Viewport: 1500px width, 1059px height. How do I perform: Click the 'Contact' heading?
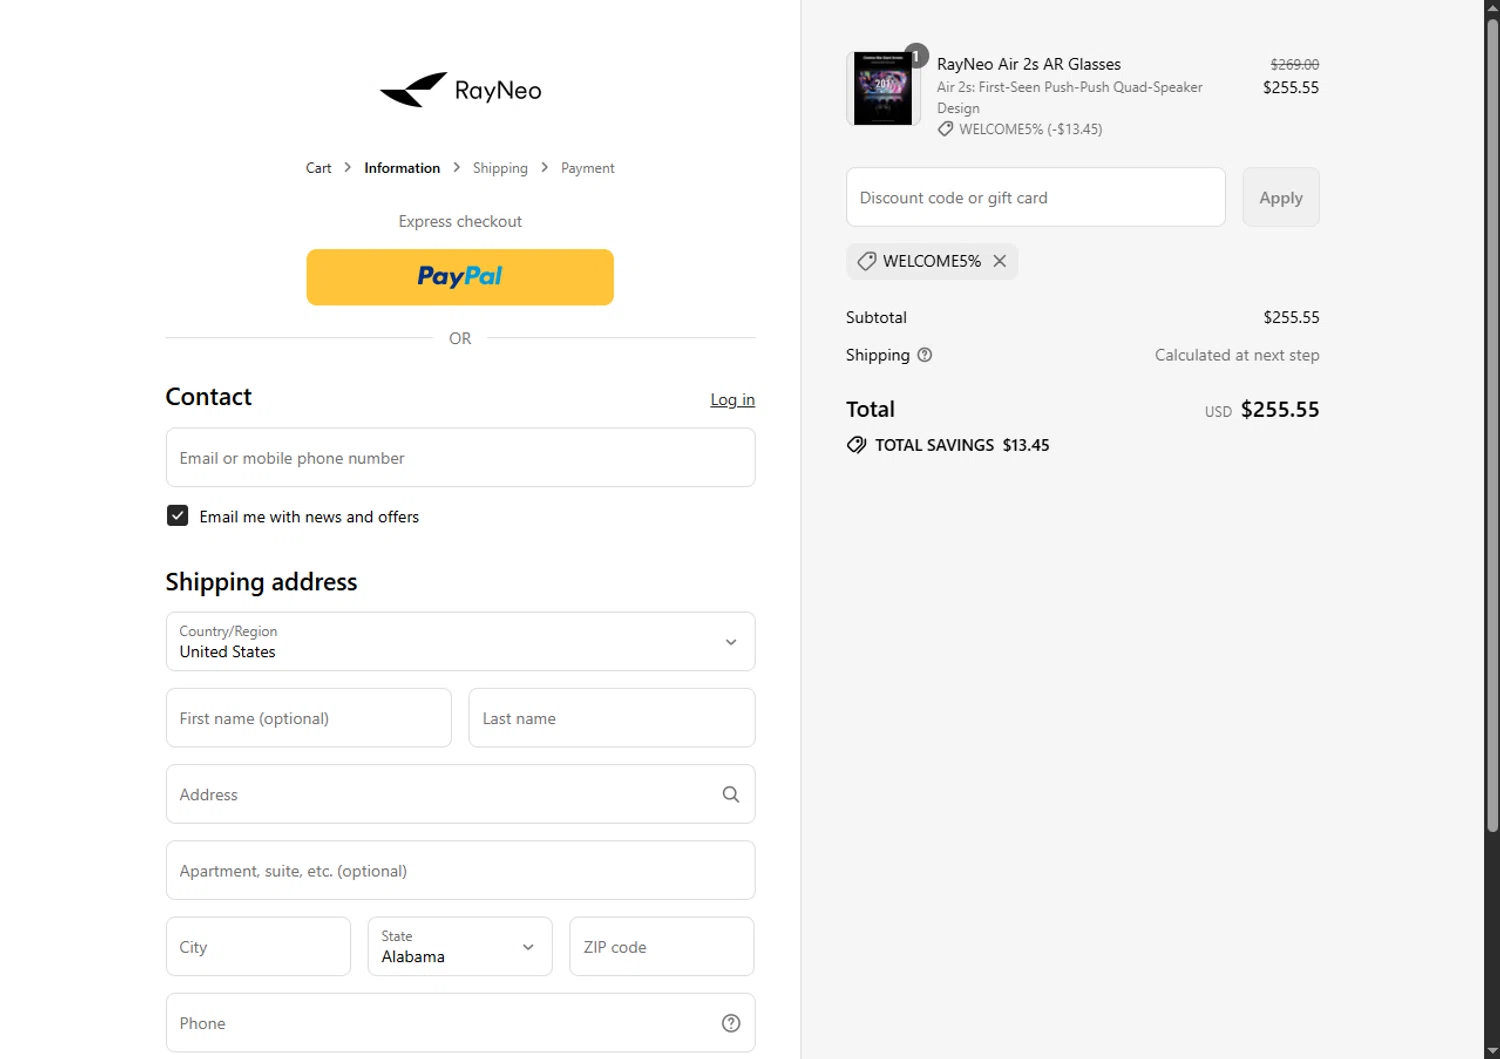[x=208, y=397]
